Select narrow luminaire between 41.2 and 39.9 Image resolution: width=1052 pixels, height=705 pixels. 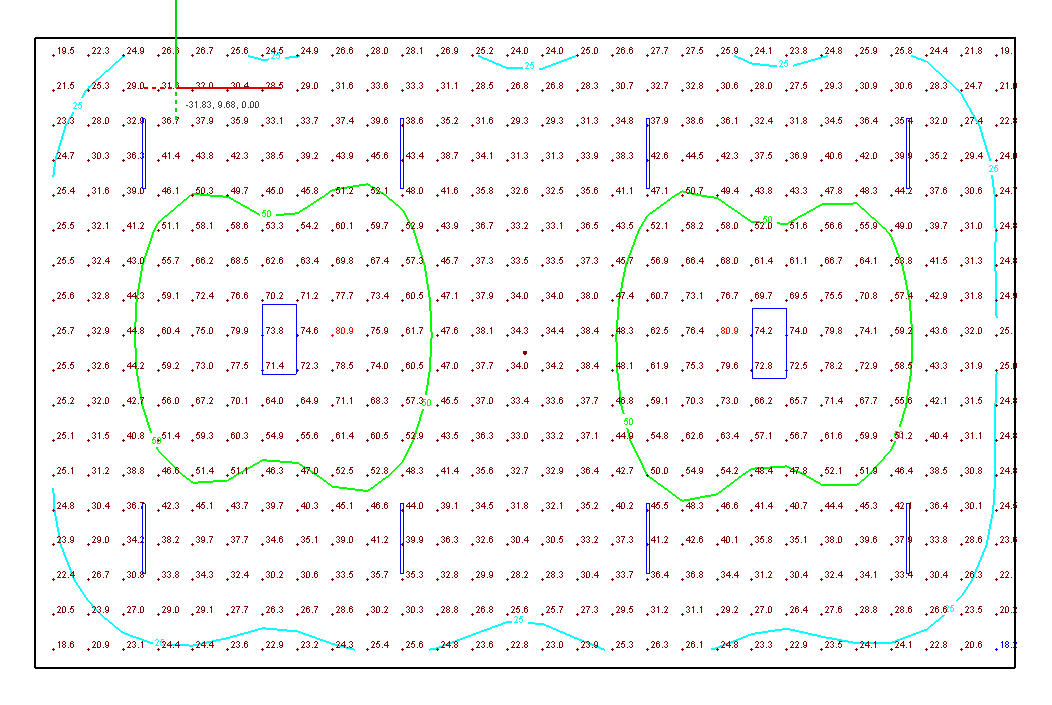402,539
